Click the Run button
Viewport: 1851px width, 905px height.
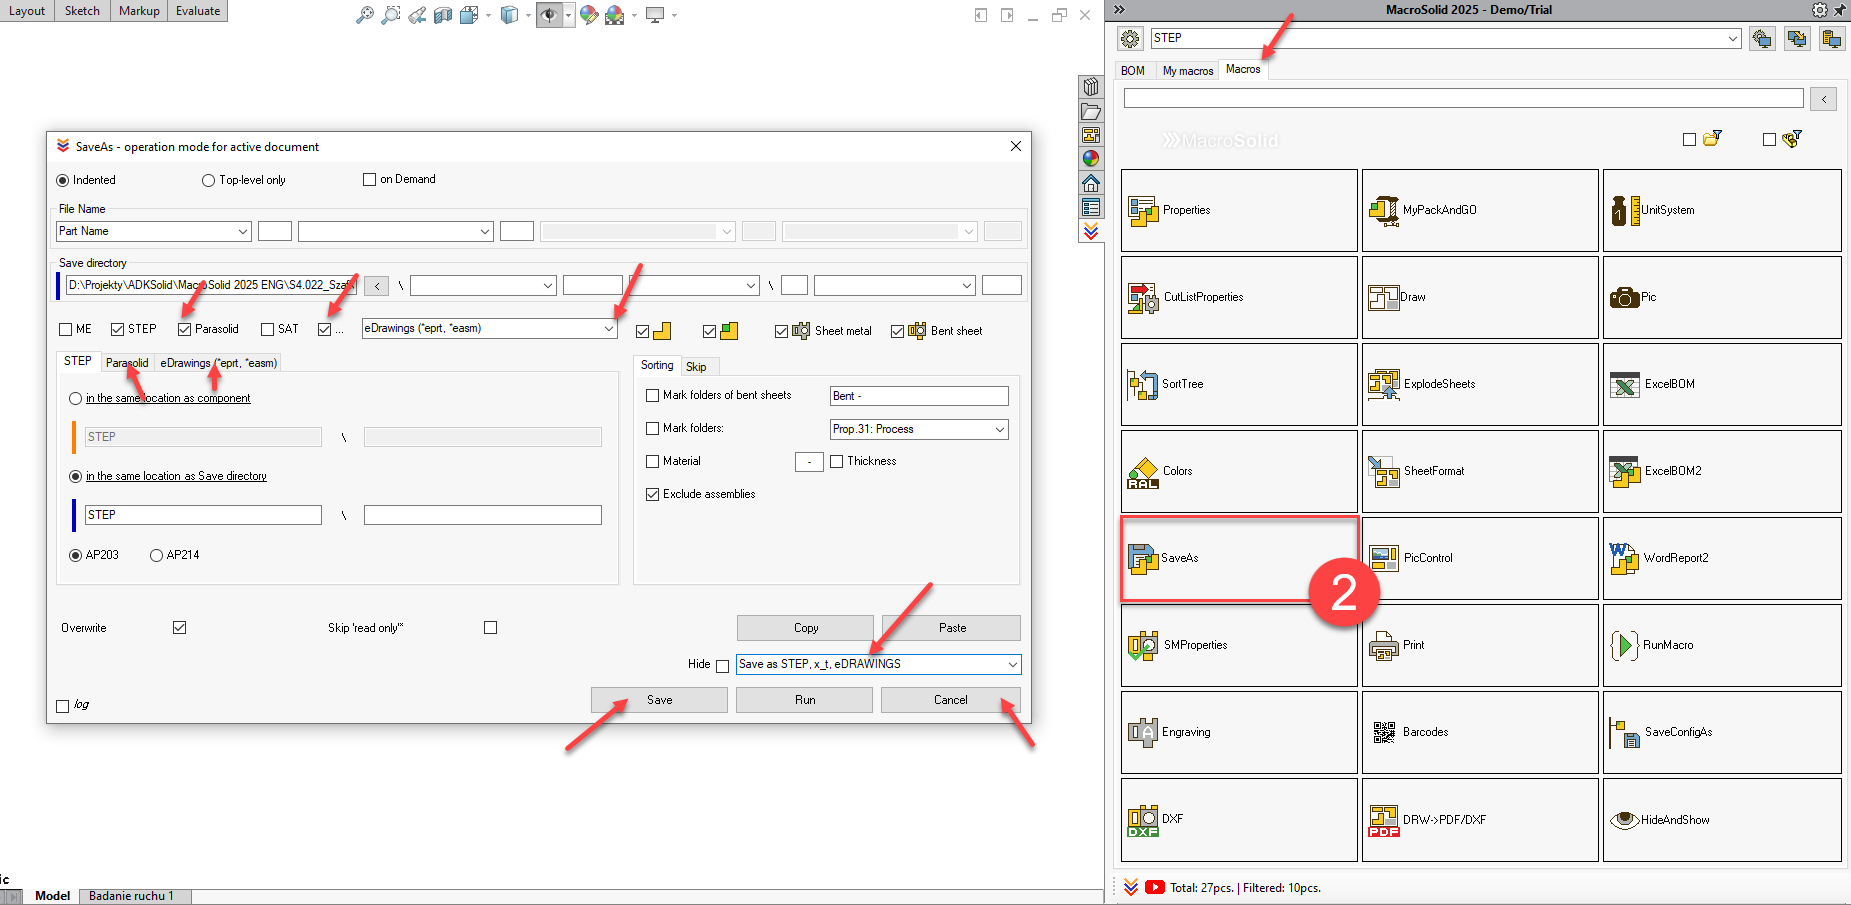[x=805, y=700]
